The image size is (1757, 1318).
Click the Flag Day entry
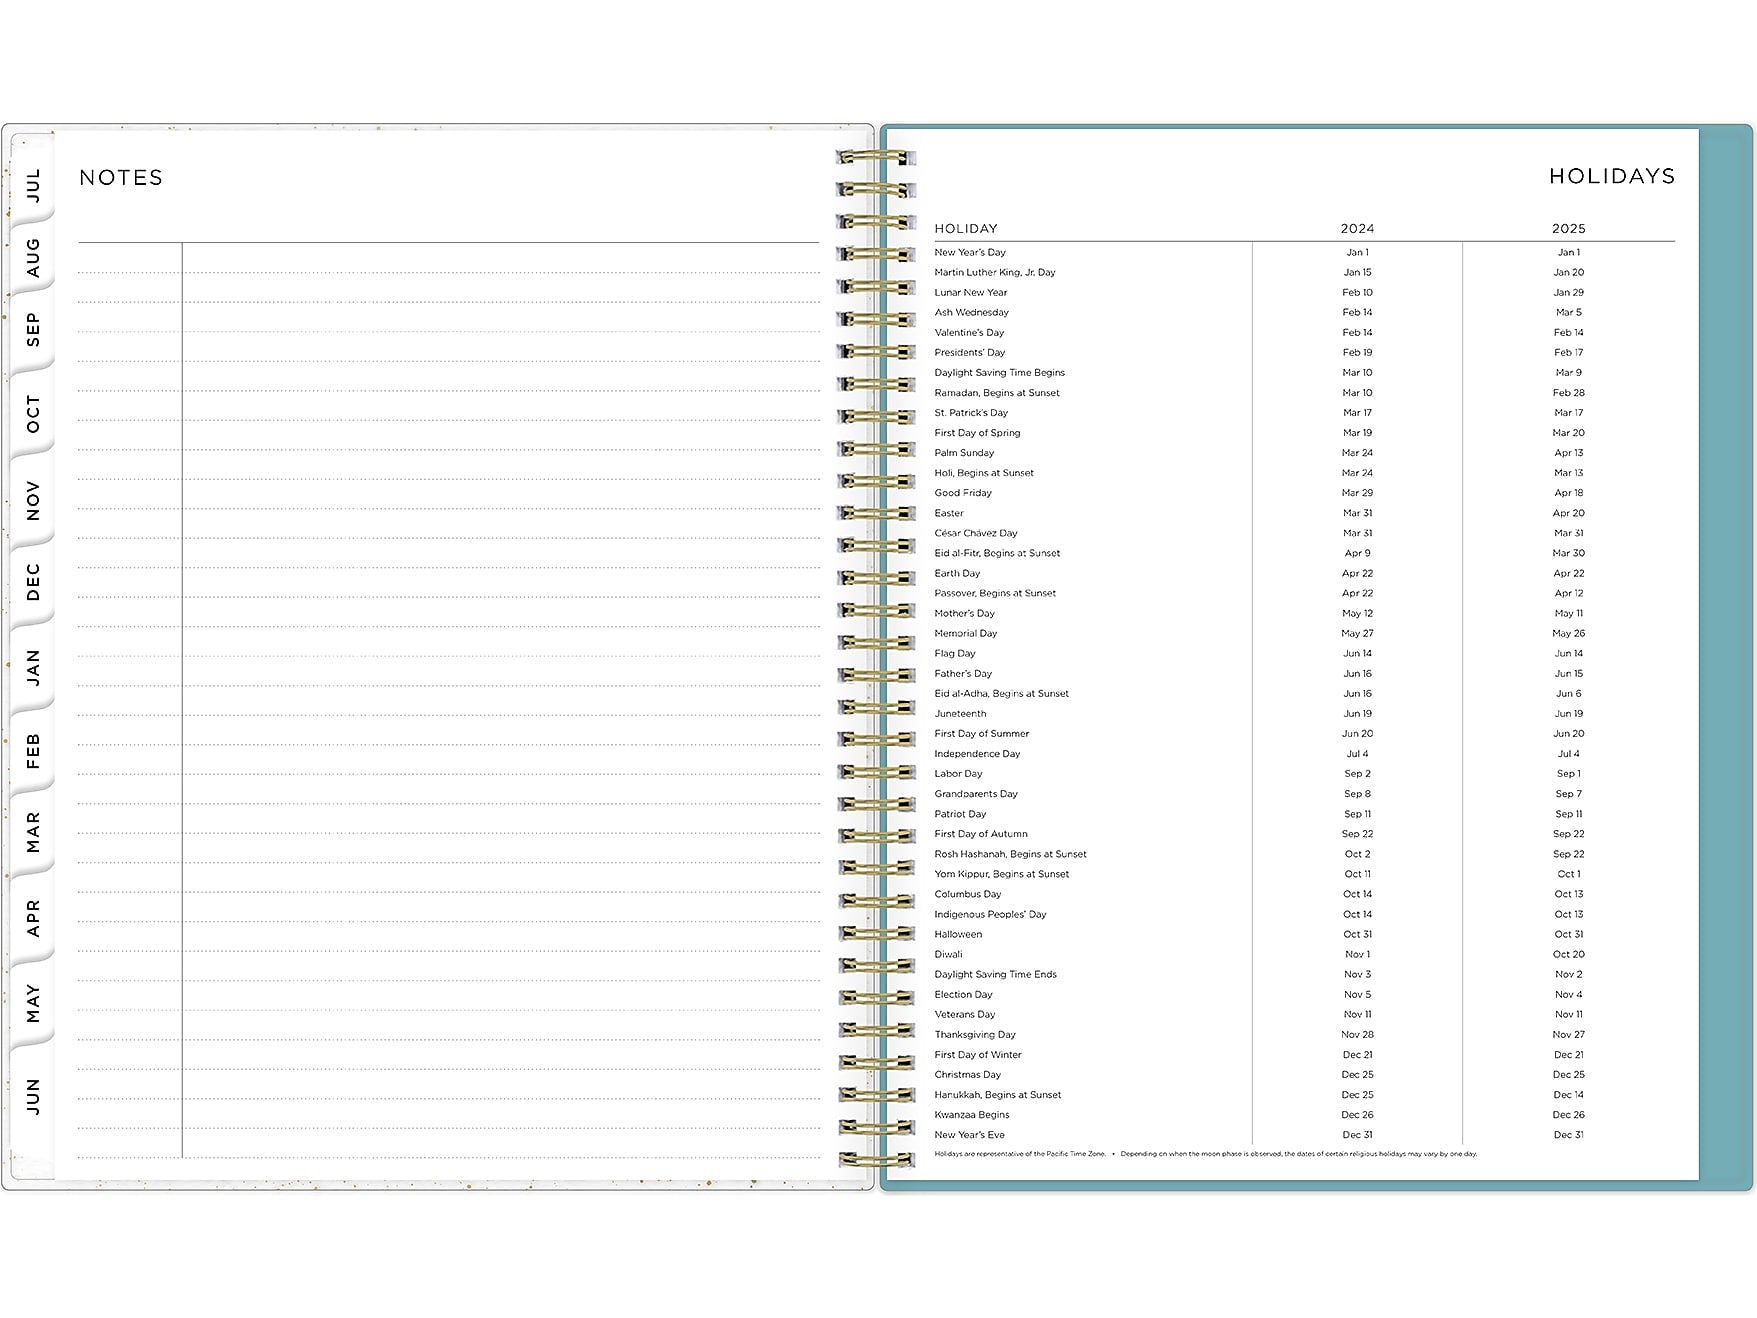point(955,653)
